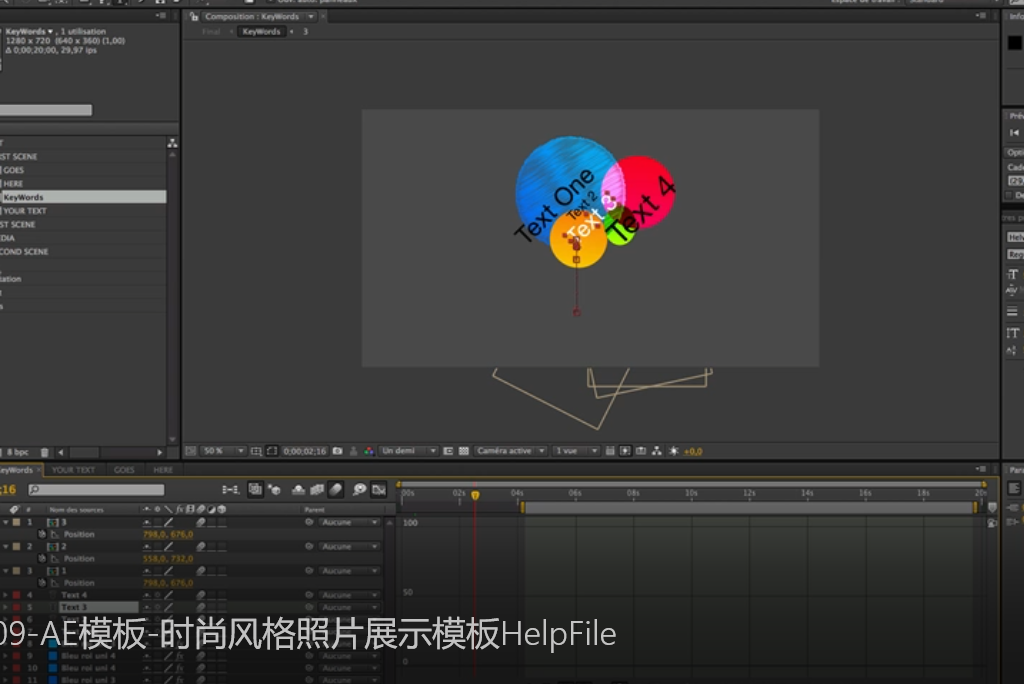The height and width of the screenshot is (684, 1024).
Task: Open the Un demi resolution dropdown
Action: (x=408, y=451)
